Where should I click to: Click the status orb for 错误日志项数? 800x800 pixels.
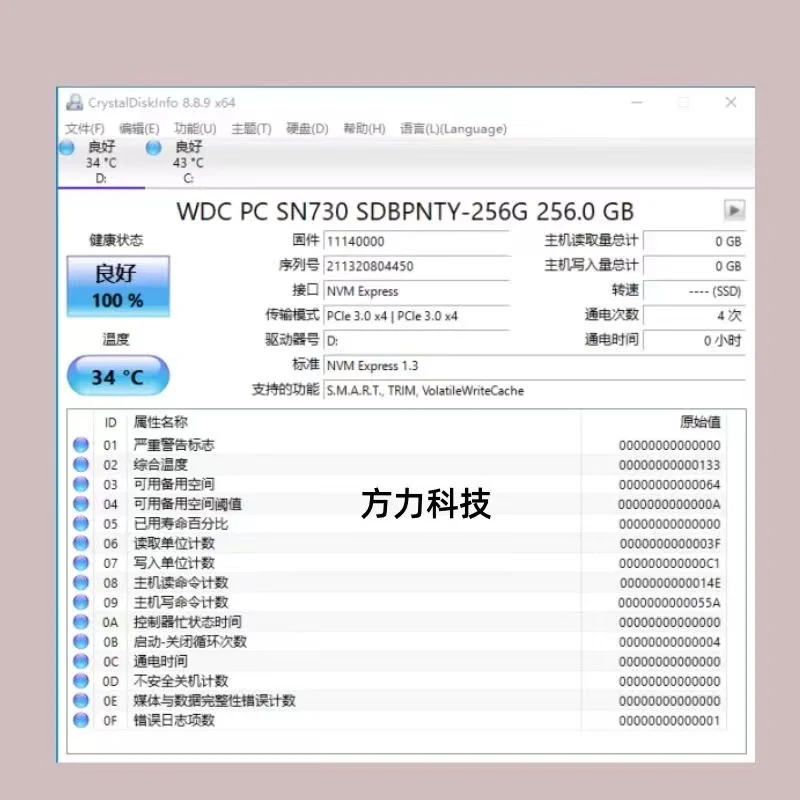point(81,720)
